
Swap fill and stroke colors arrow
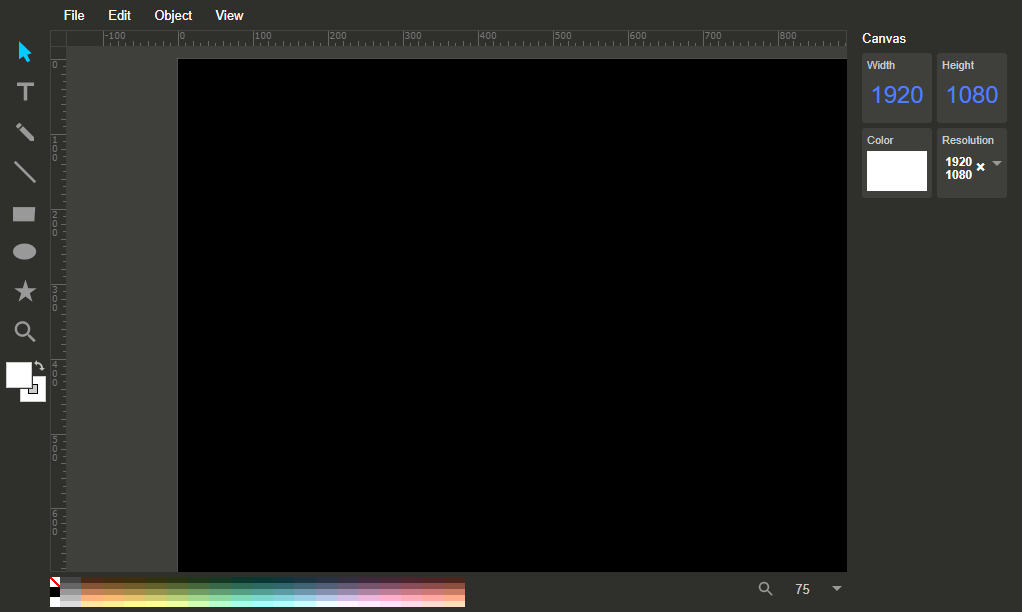[40, 366]
